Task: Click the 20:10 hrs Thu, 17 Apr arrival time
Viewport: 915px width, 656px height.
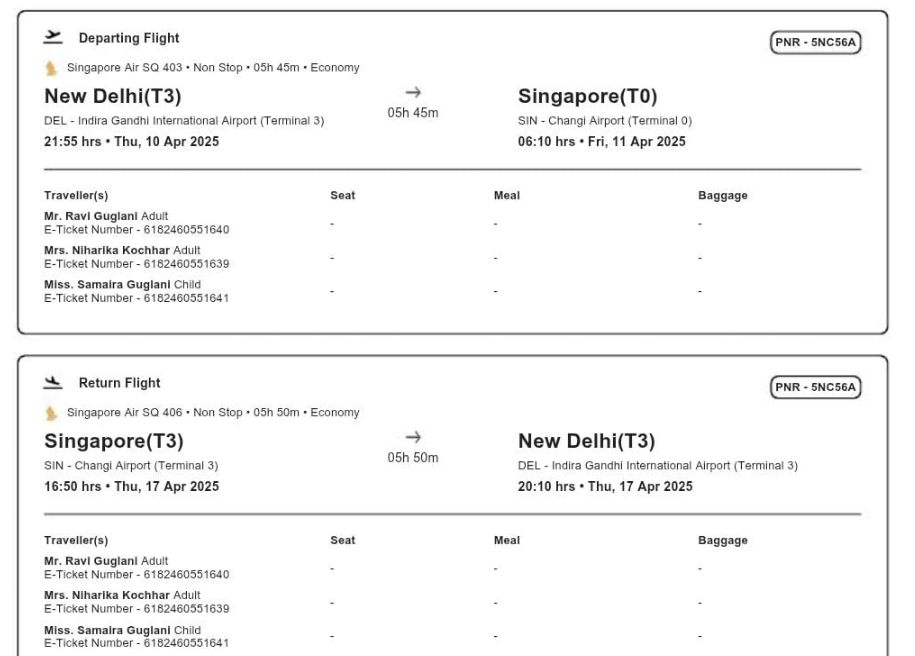Action: pos(605,487)
